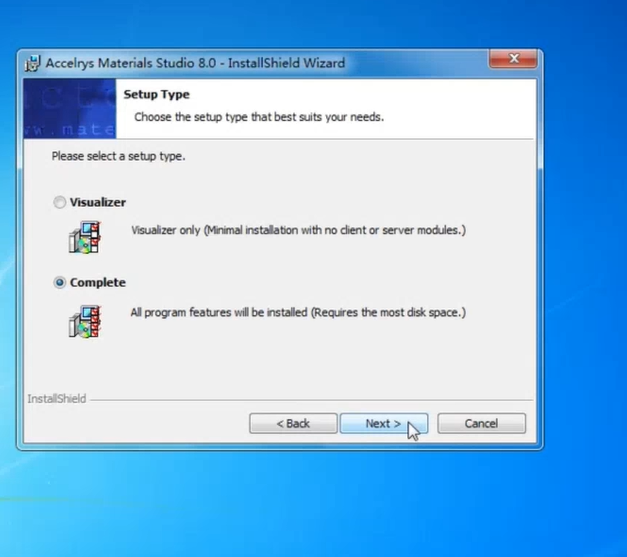Screen dimensions: 627x557
Task: Click the window title 'Accelrys Materials Studio 8.0'
Action: click(x=131, y=63)
